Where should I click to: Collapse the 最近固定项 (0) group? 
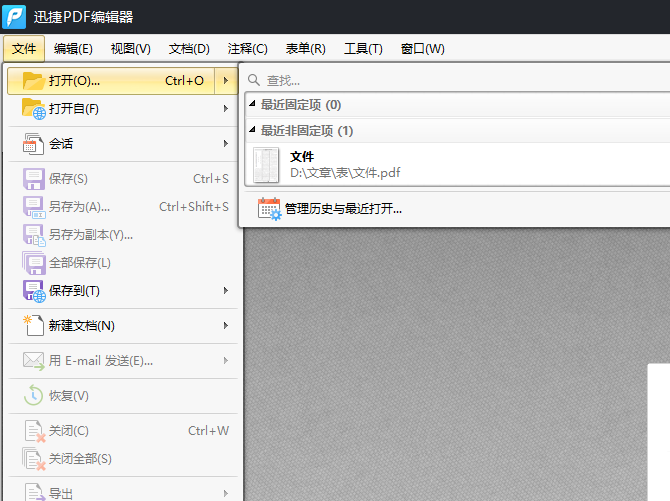[252, 104]
